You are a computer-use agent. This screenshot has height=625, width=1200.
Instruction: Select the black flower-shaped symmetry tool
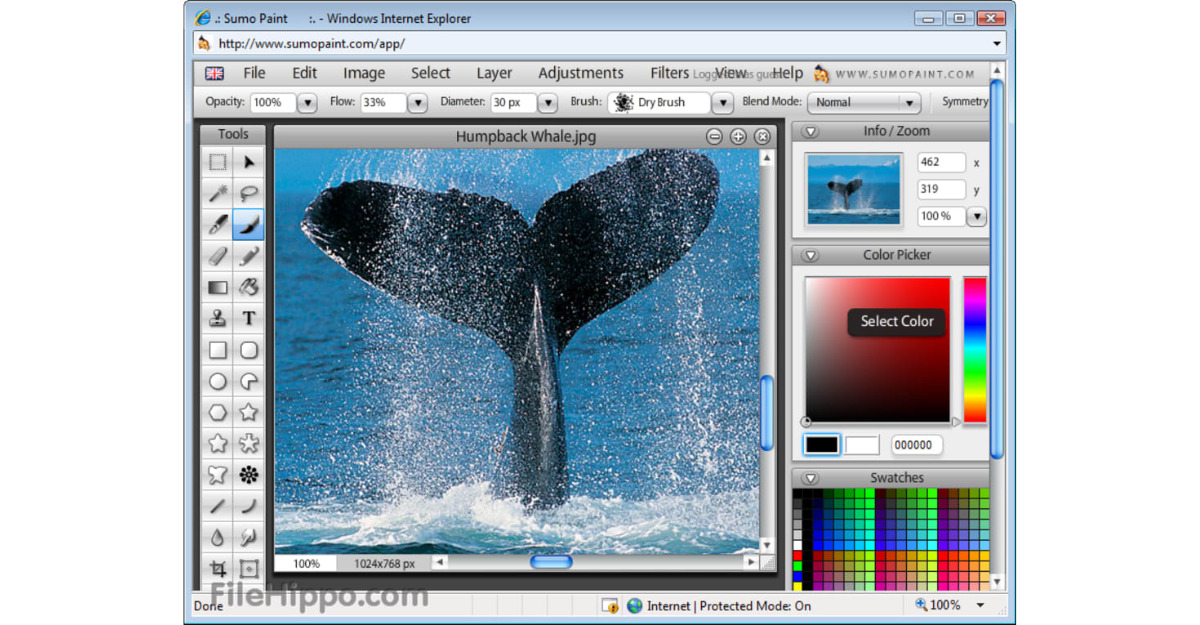pos(249,474)
